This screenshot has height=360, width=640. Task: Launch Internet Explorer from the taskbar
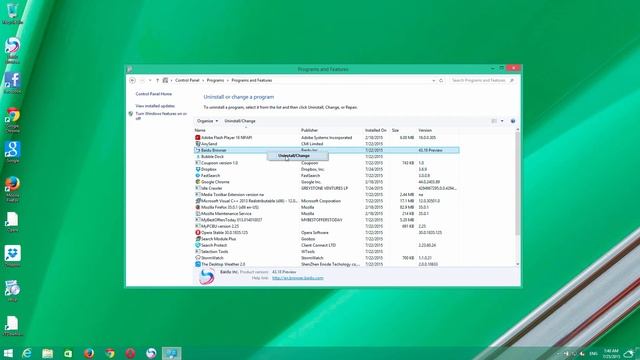tap(27, 353)
